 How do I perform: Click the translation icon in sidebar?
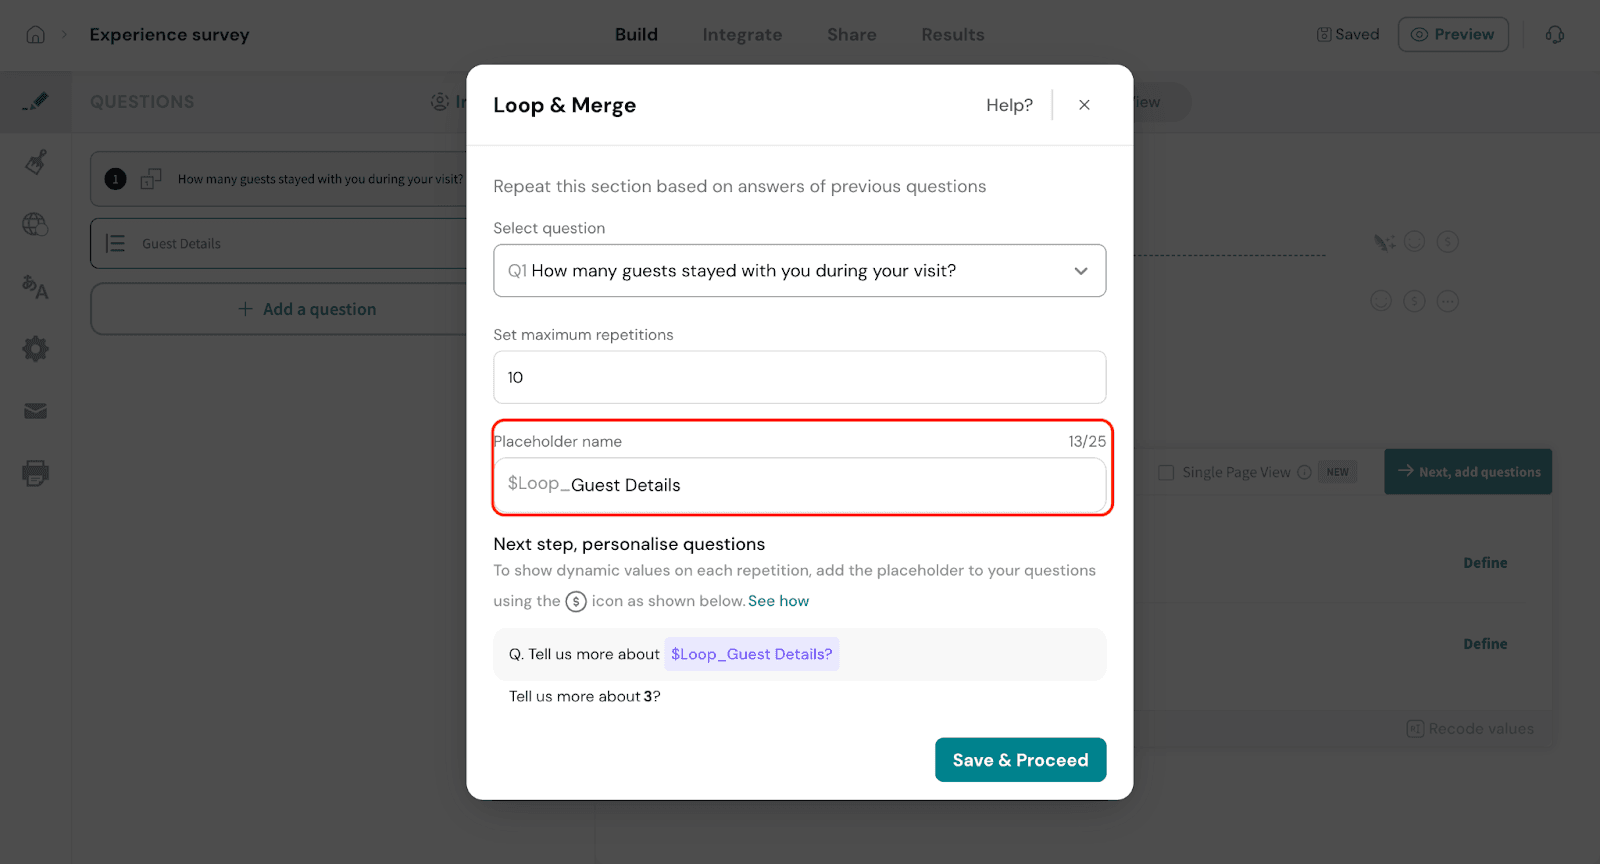point(36,288)
